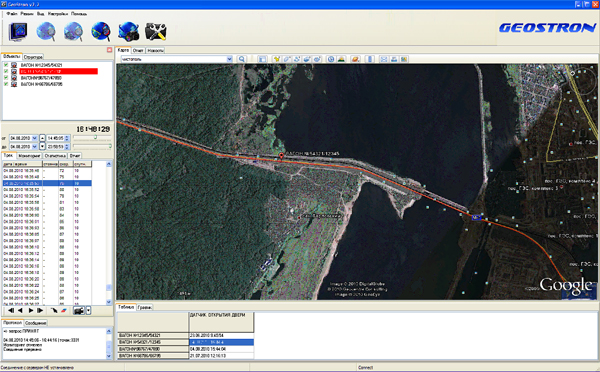The width and height of the screenshot is (600, 372).
Task: Toggle the side panel layout icon on map toolbar
Action: pyautogui.click(x=262, y=59)
